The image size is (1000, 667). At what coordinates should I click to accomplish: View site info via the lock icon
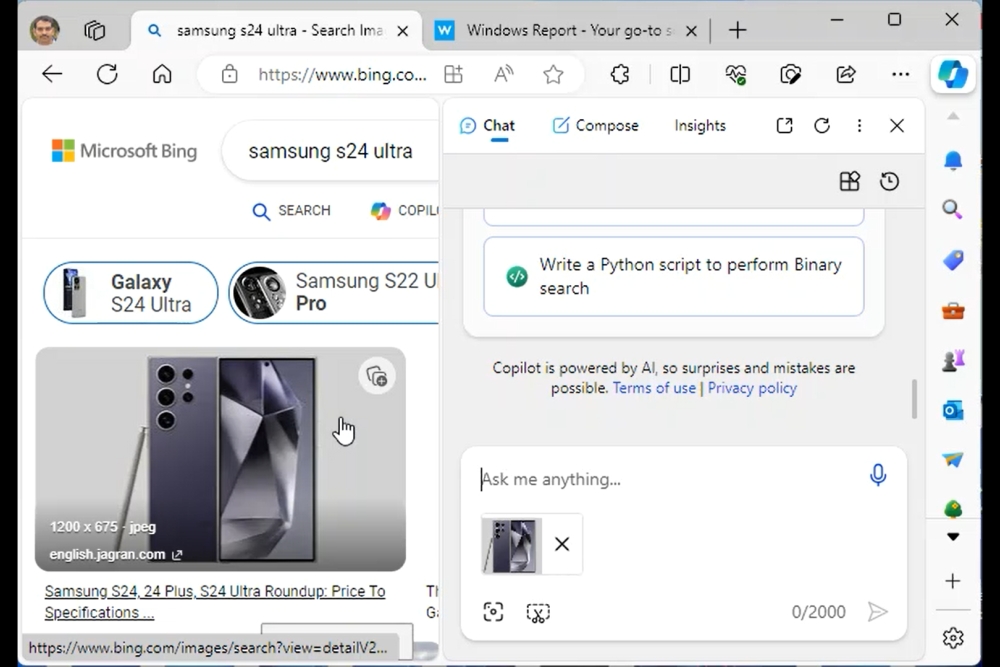click(x=230, y=75)
